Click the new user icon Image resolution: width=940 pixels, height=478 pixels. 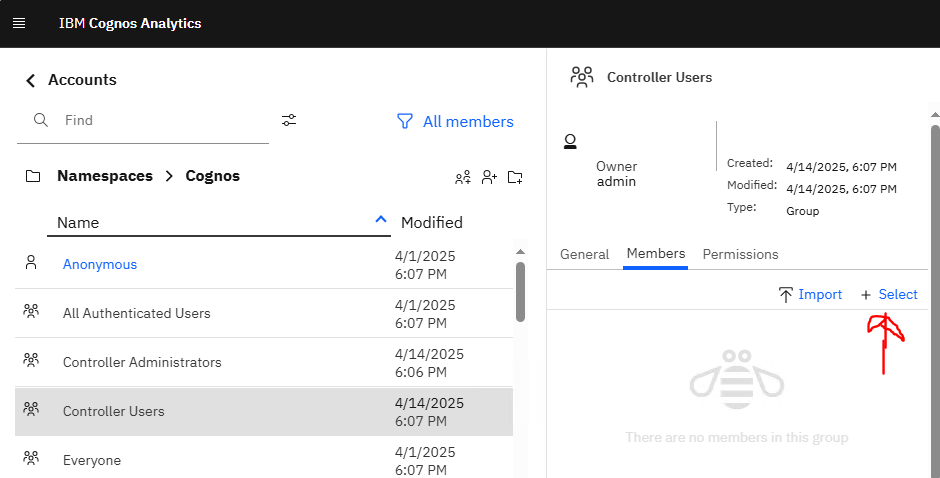pos(489,177)
